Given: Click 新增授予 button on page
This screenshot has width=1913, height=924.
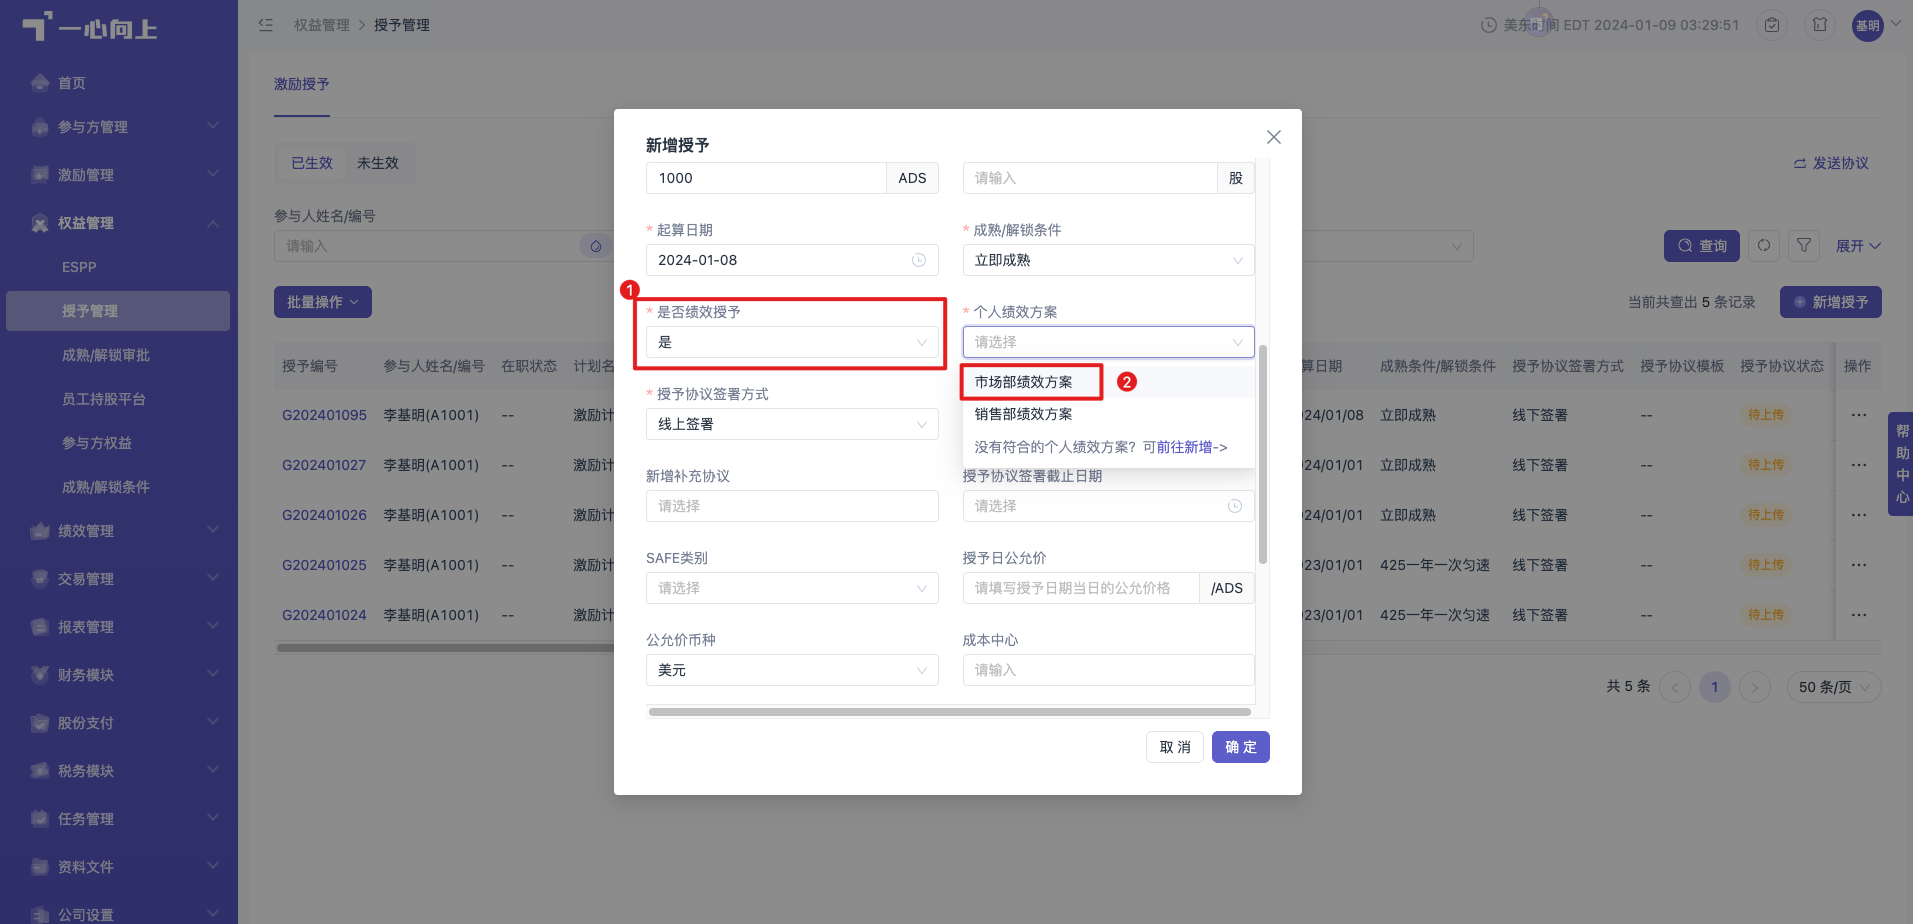Looking at the screenshot, I should 1831,302.
